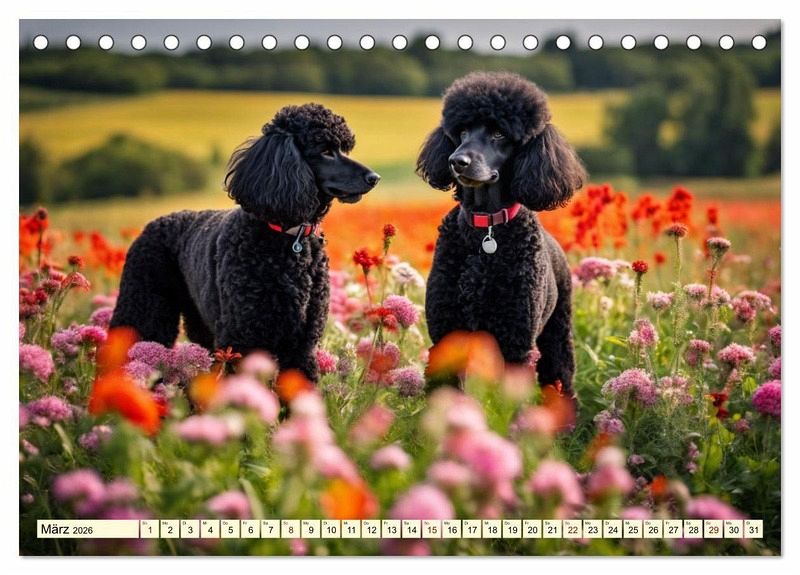Click the 'März 2026' month label
Image resolution: width=800 pixels, height=575 pixels.
(x=67, y=529)
